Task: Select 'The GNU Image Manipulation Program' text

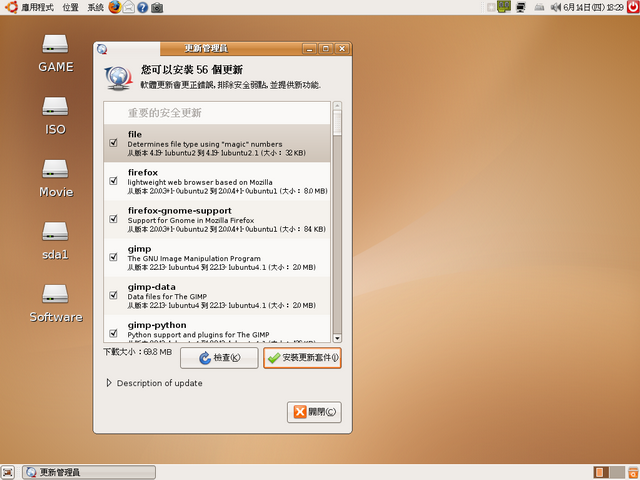Action: [194, 258]
